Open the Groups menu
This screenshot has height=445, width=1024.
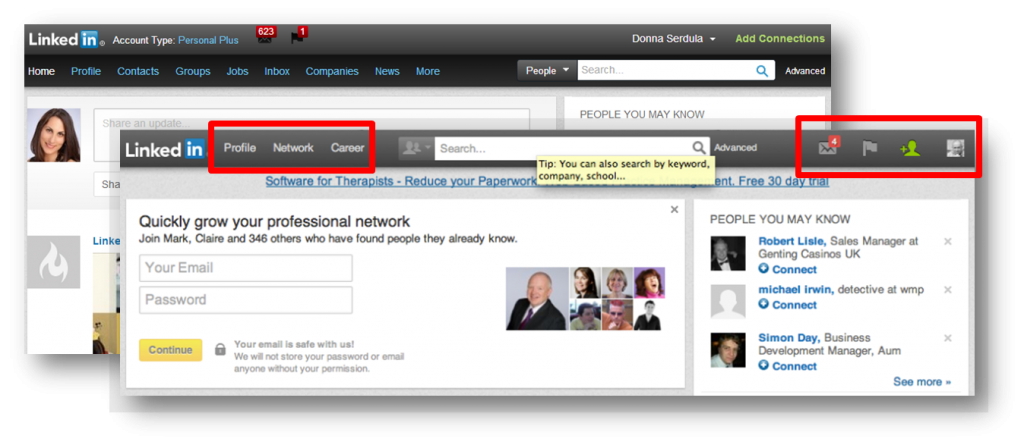click(193, 71)
